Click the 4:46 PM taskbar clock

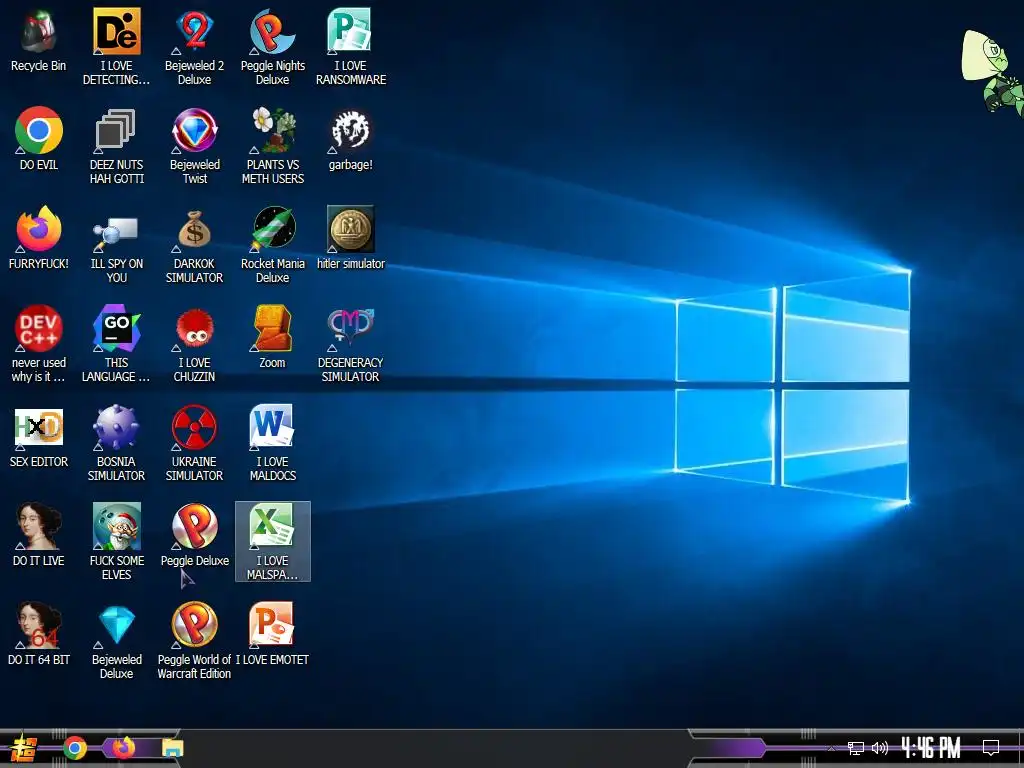[931, 748]
